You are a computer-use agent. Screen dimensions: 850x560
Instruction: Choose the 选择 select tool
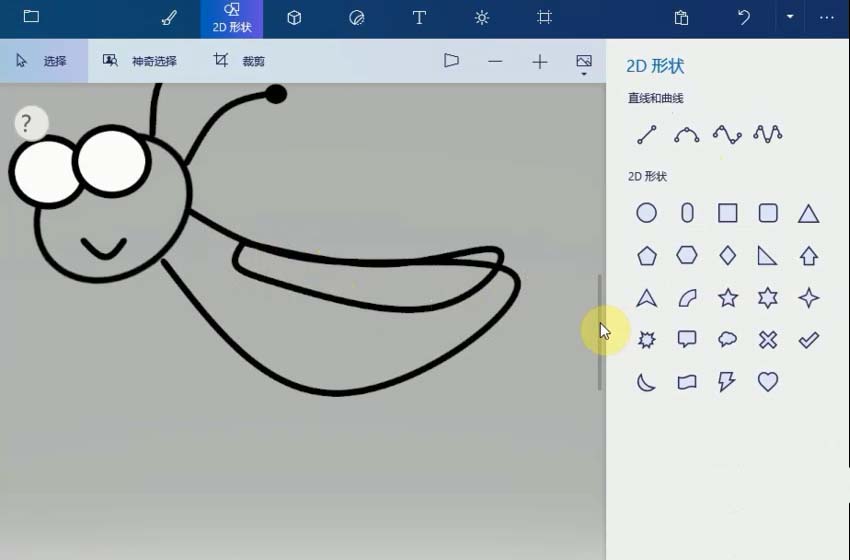[x=43, y=61]
